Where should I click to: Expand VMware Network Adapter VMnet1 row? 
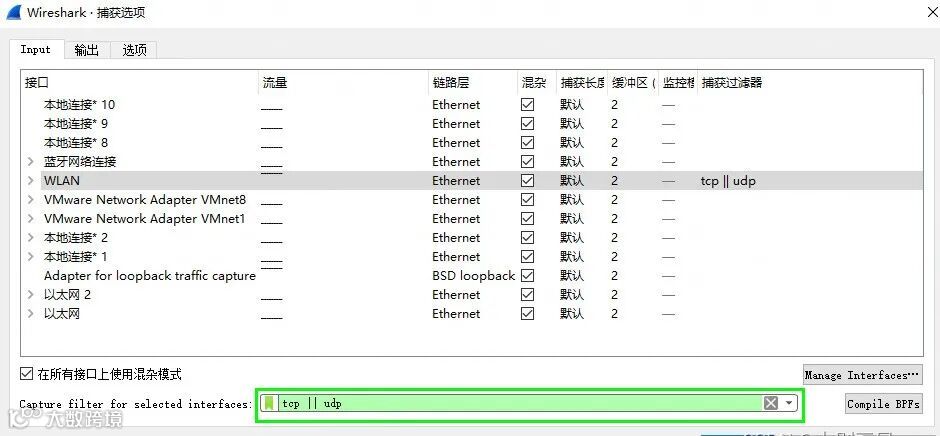(x=31, y=219)
